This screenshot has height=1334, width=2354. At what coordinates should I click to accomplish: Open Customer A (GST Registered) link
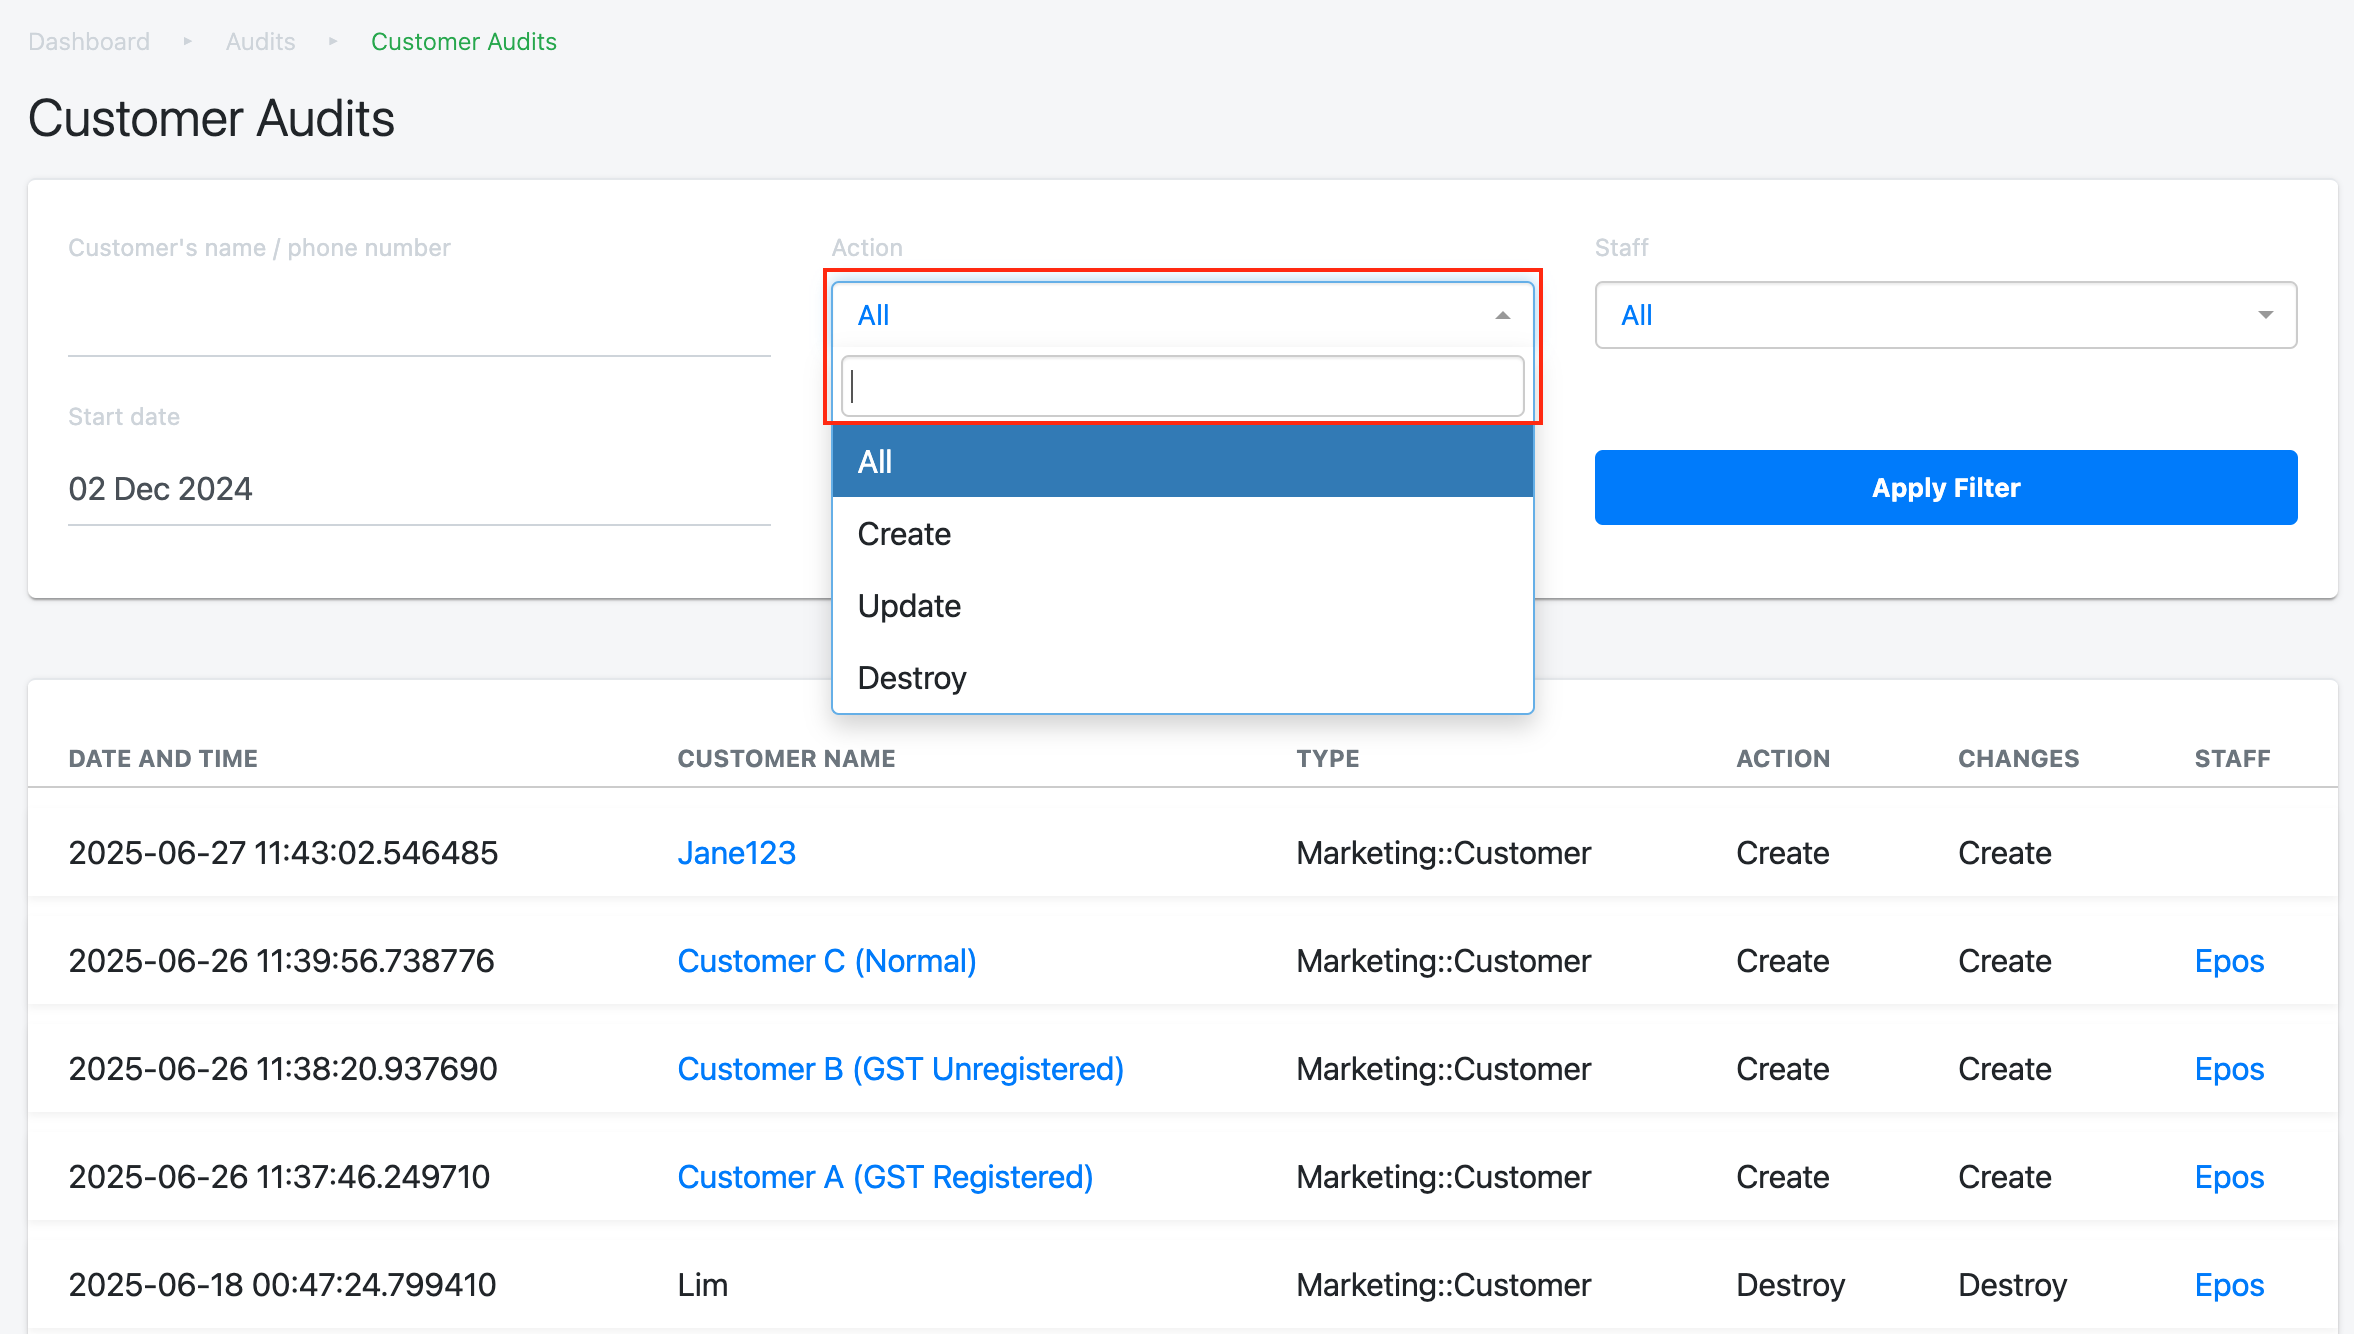(885, 1177)
